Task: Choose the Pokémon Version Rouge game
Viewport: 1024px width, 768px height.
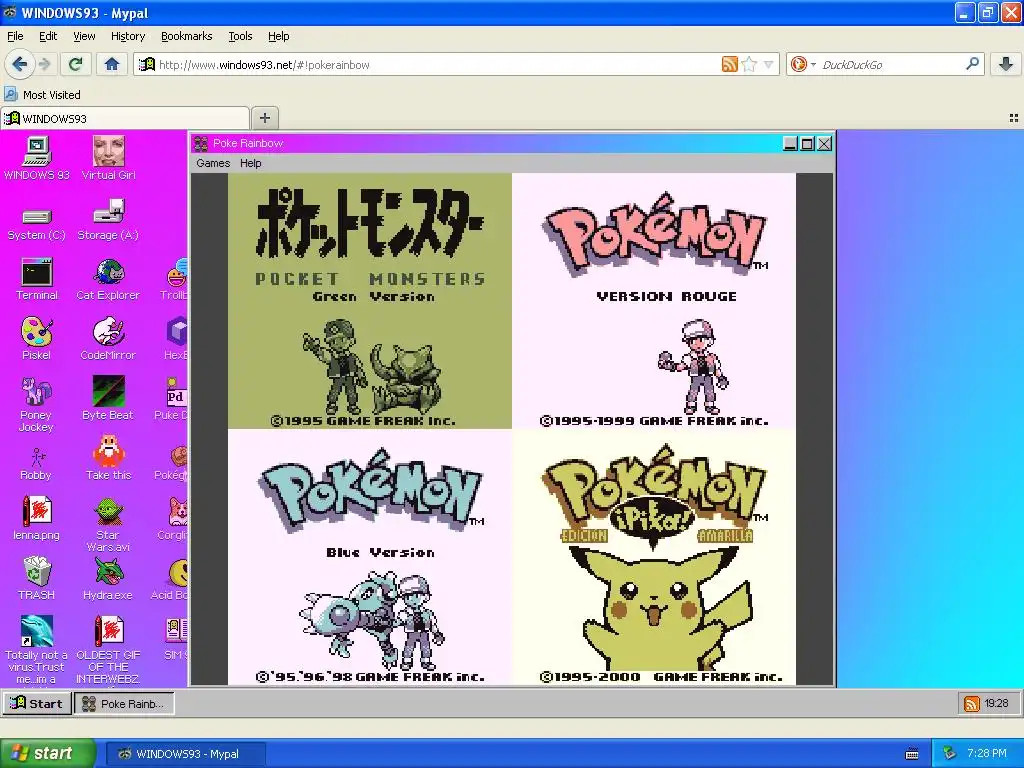Action: (x=654, y=301)
